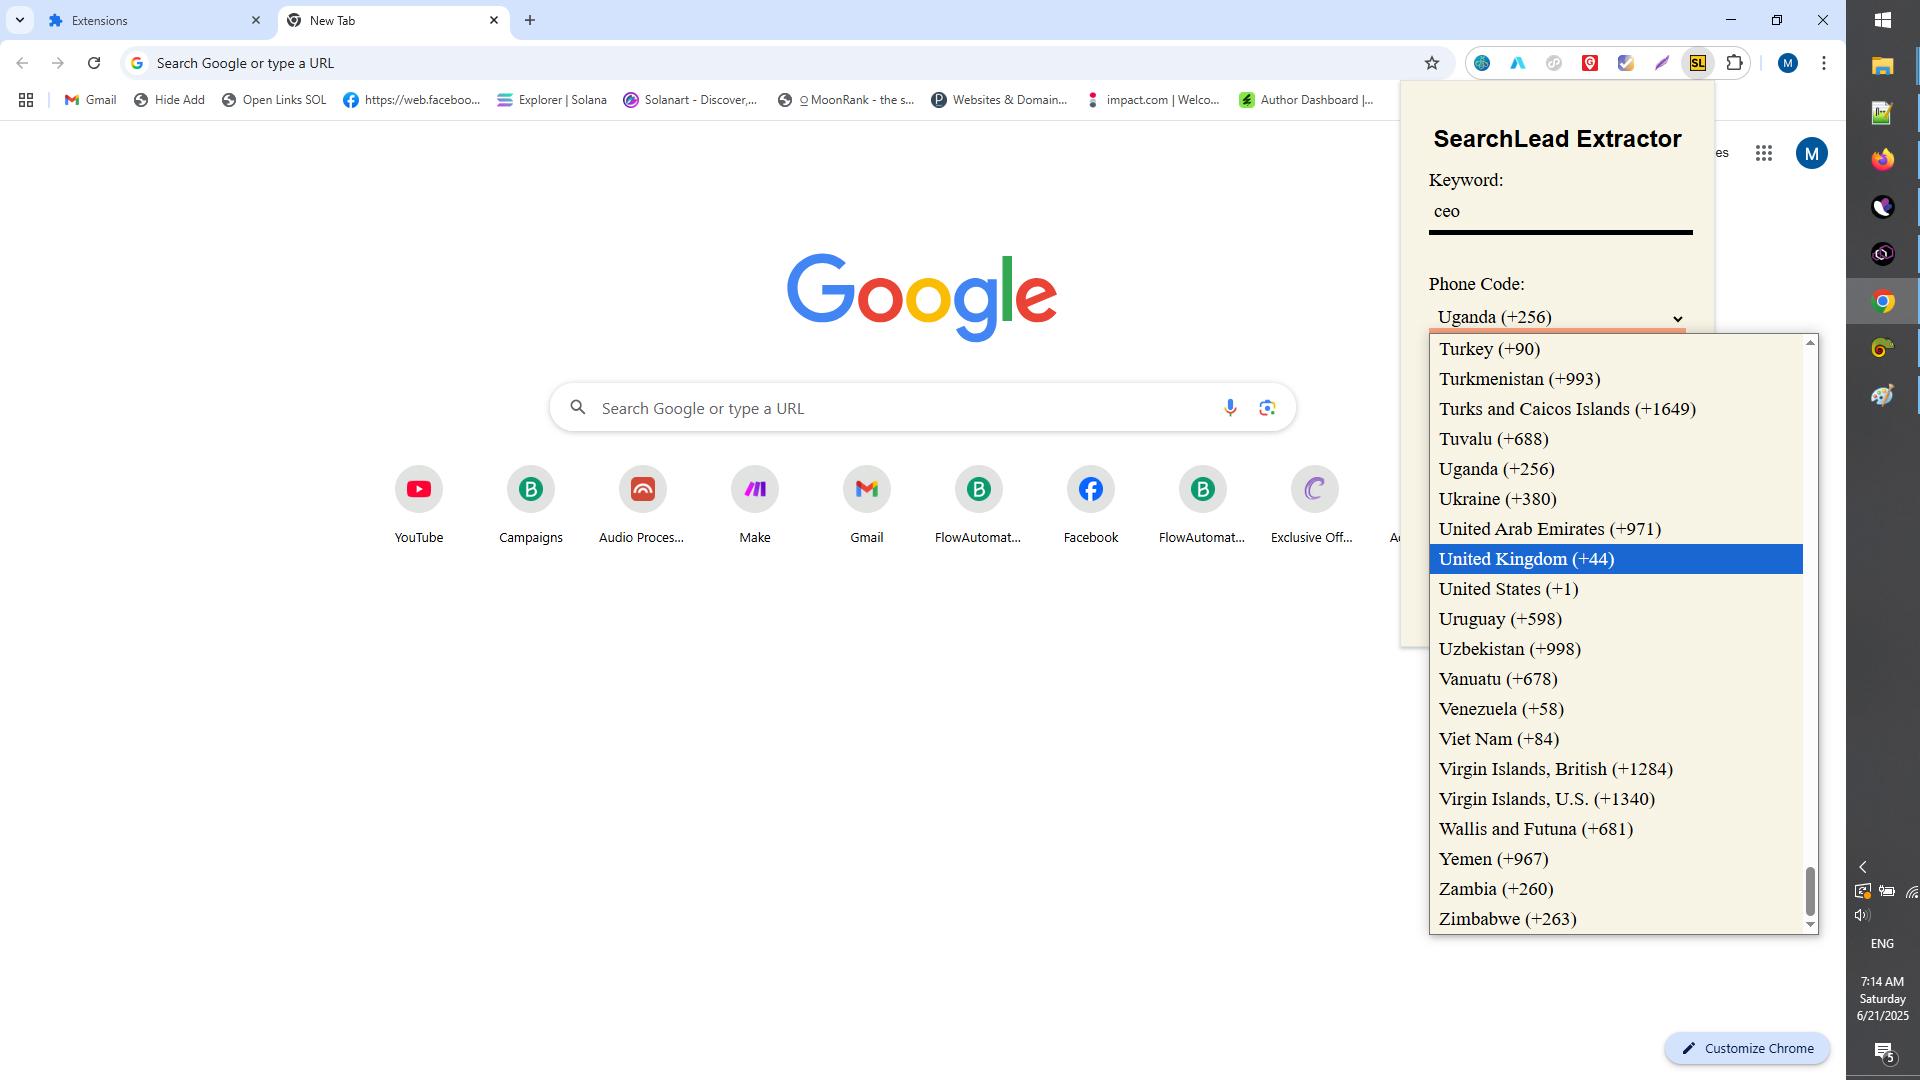Click the Customize Chrome button
This screenshot has height=1080, width=1920.
[x=1746, y=1048]
